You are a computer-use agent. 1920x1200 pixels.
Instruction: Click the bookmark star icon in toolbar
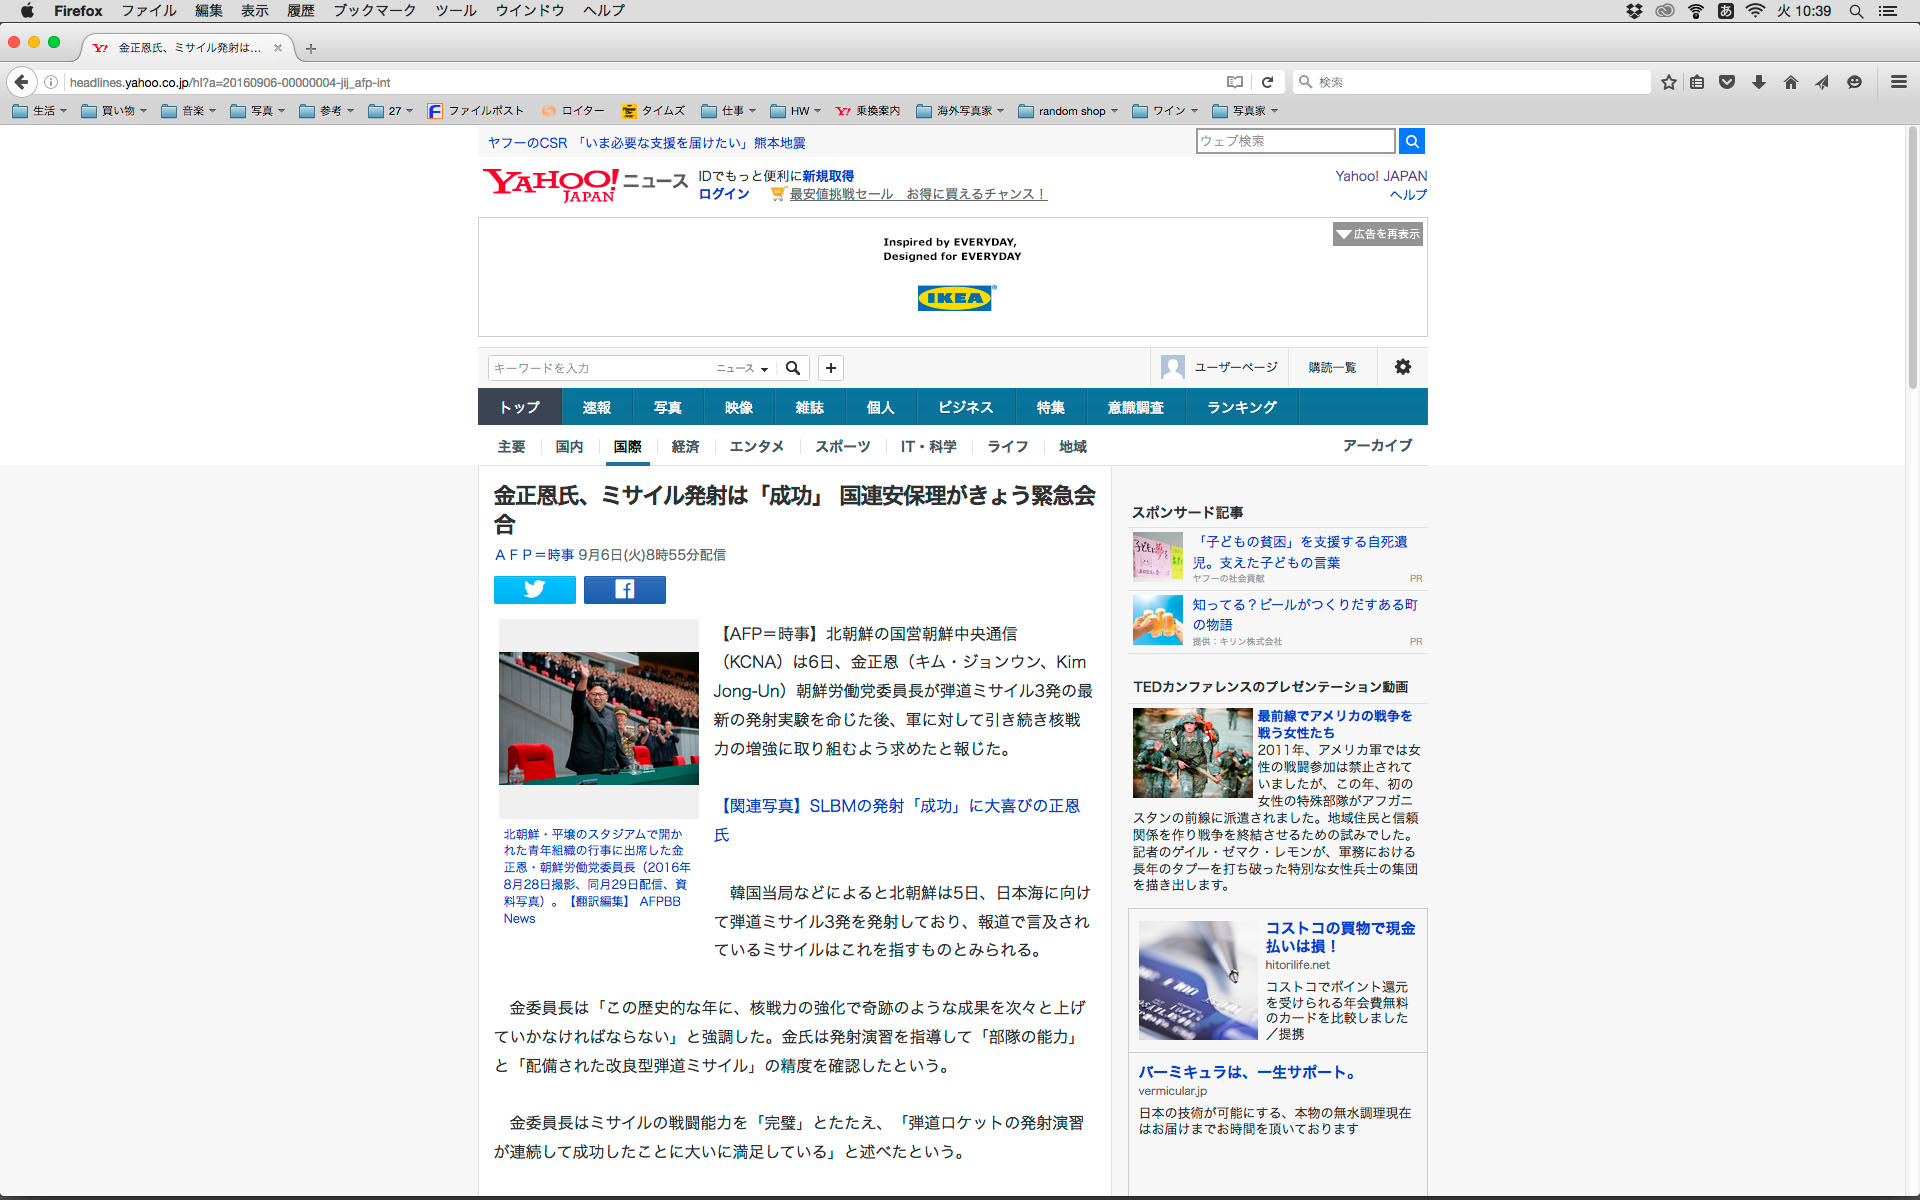[x=1668, y=82]
